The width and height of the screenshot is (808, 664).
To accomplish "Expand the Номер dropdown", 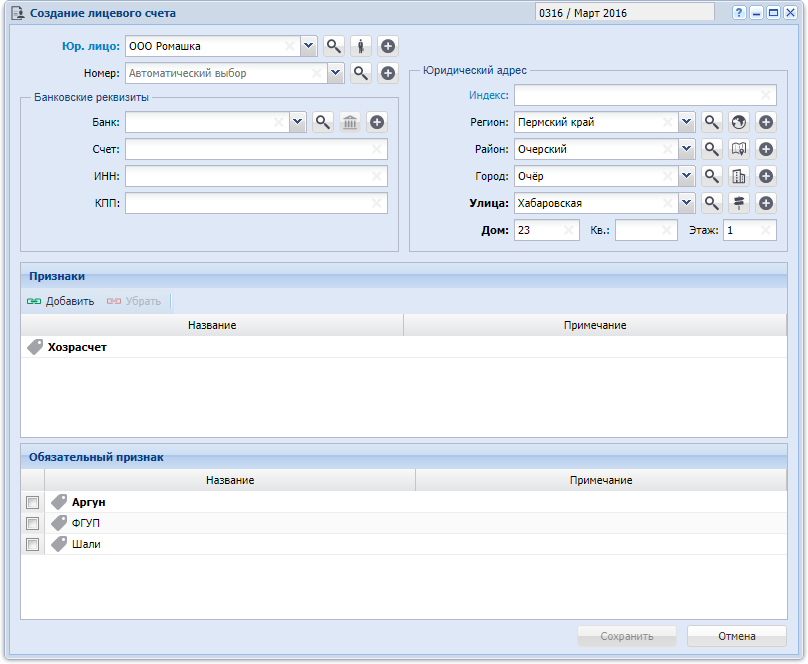I will click(335, 73).
